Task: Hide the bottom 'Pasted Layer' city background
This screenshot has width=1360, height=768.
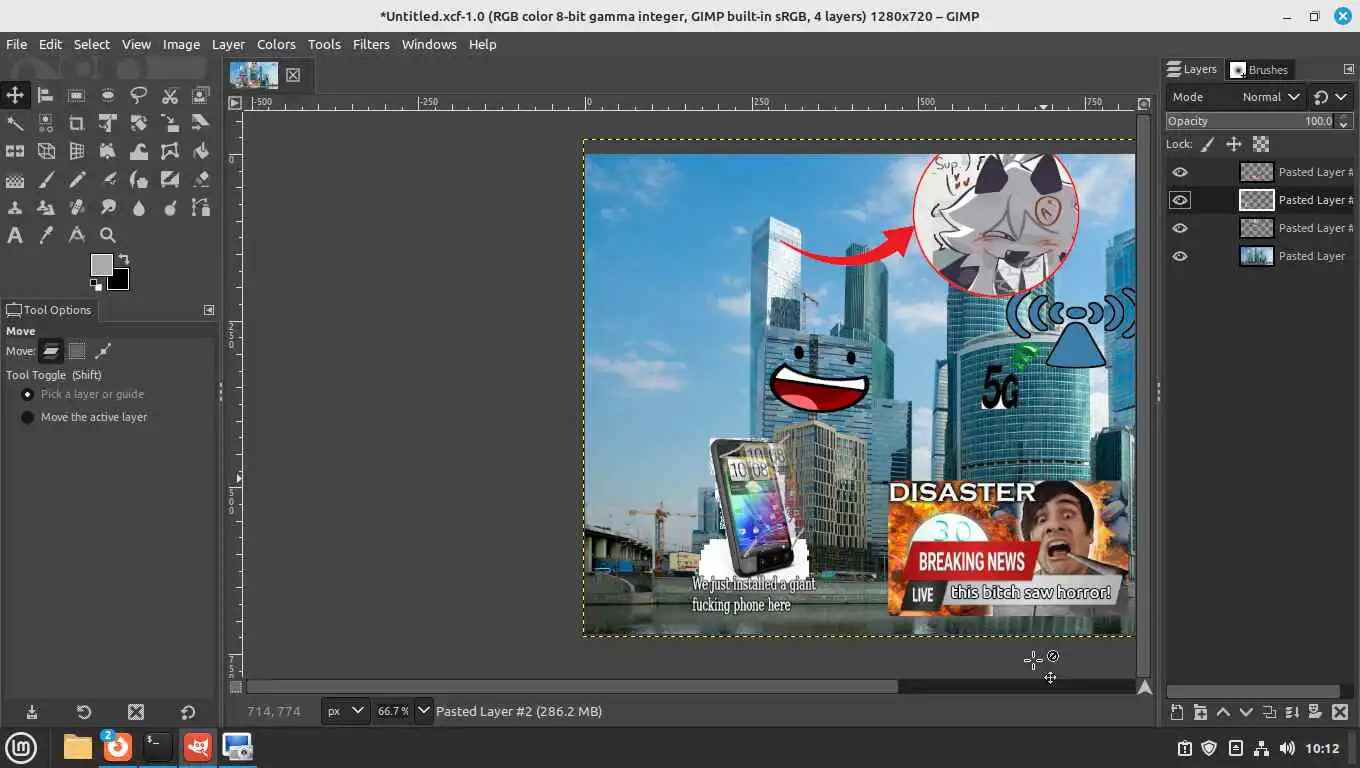Action: coord(1180,256)
